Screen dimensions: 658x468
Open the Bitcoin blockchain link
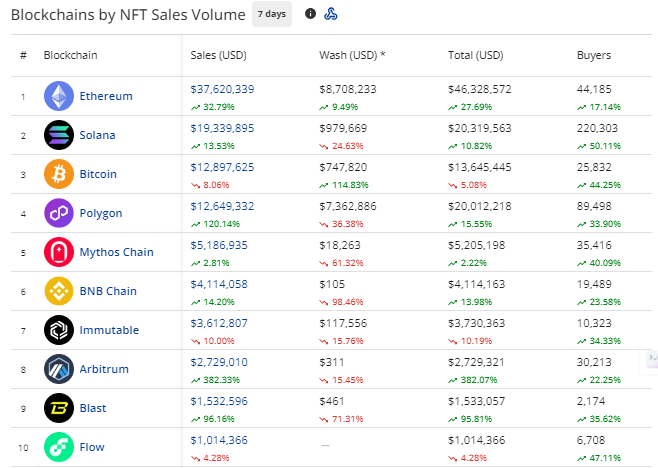pyautogui.click(x=98, y=174)
